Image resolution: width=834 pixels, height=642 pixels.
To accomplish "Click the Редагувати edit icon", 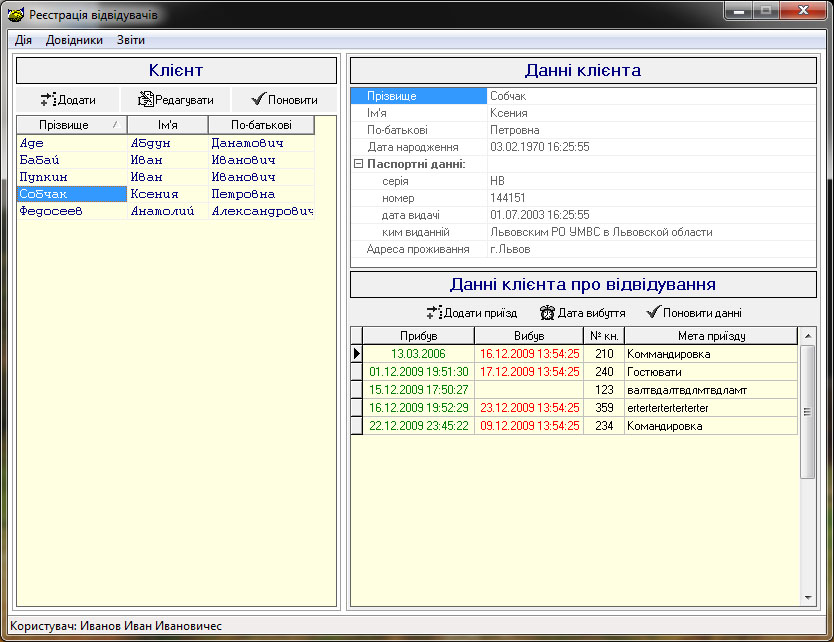I will click(x=145, y=100).
